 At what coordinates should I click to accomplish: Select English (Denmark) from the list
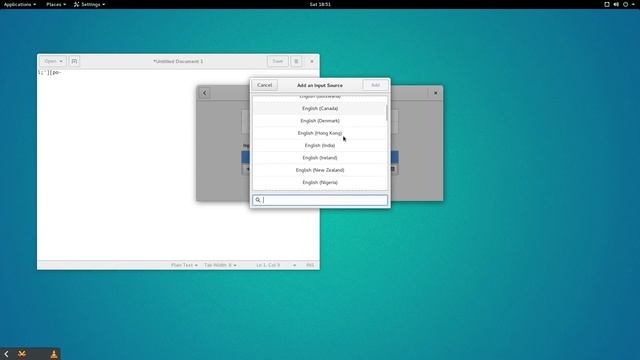[x=320, y=121]
